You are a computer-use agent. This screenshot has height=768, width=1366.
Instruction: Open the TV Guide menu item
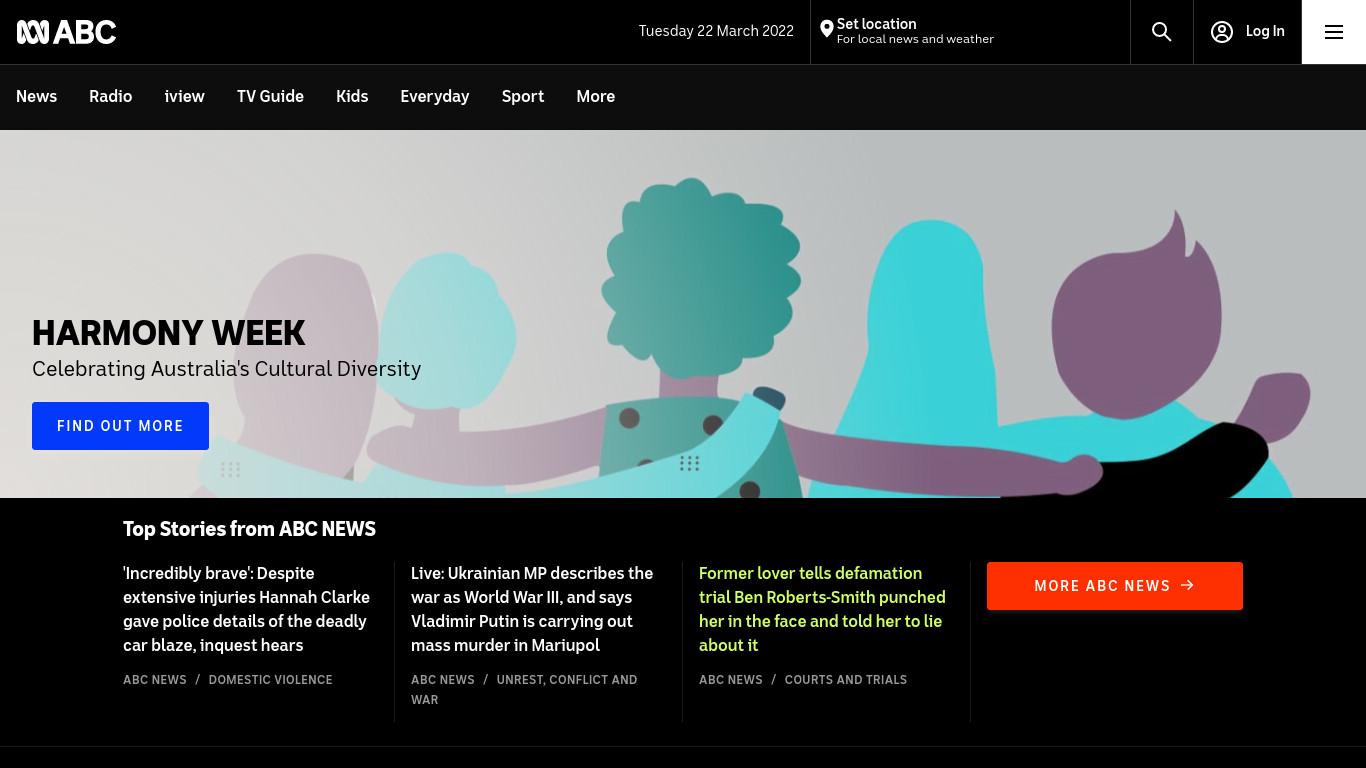(x=270, y=97)
